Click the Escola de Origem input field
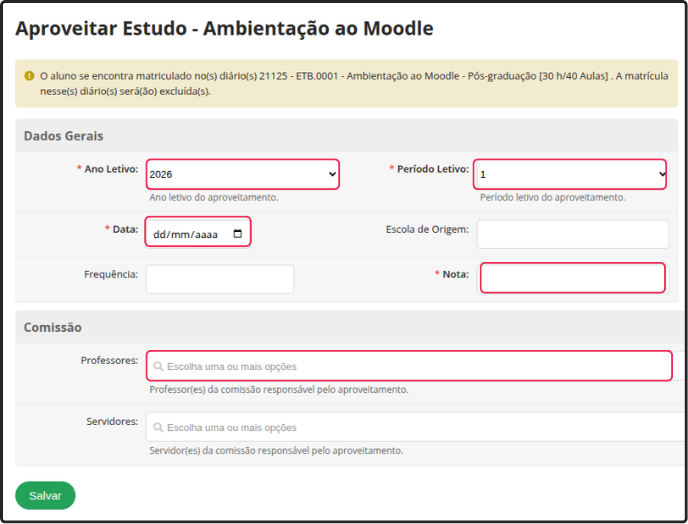Screen dimensions: 688x524 [573, 234]
